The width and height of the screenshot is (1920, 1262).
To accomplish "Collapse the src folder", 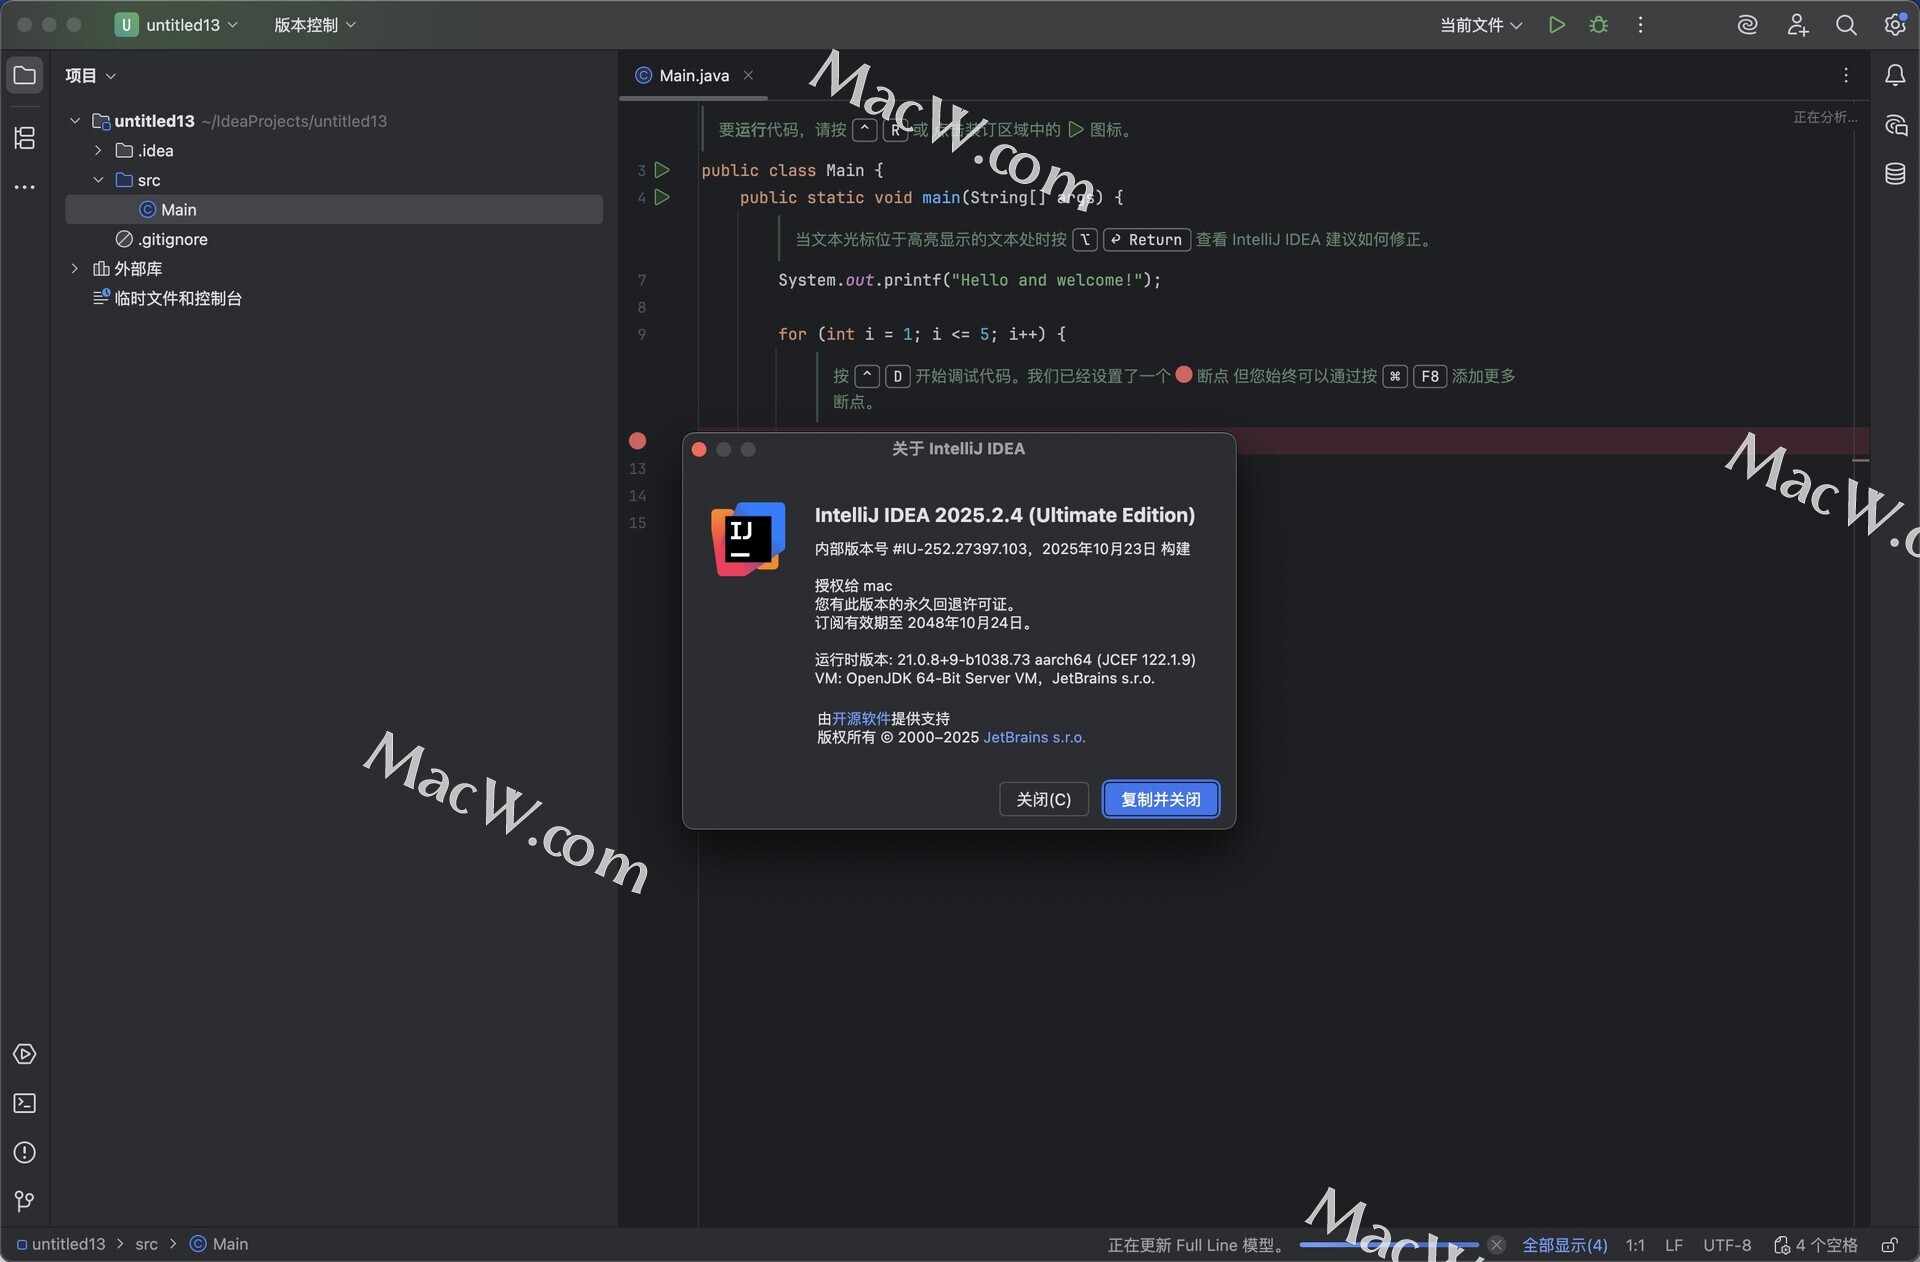I will tap(98, 180).
